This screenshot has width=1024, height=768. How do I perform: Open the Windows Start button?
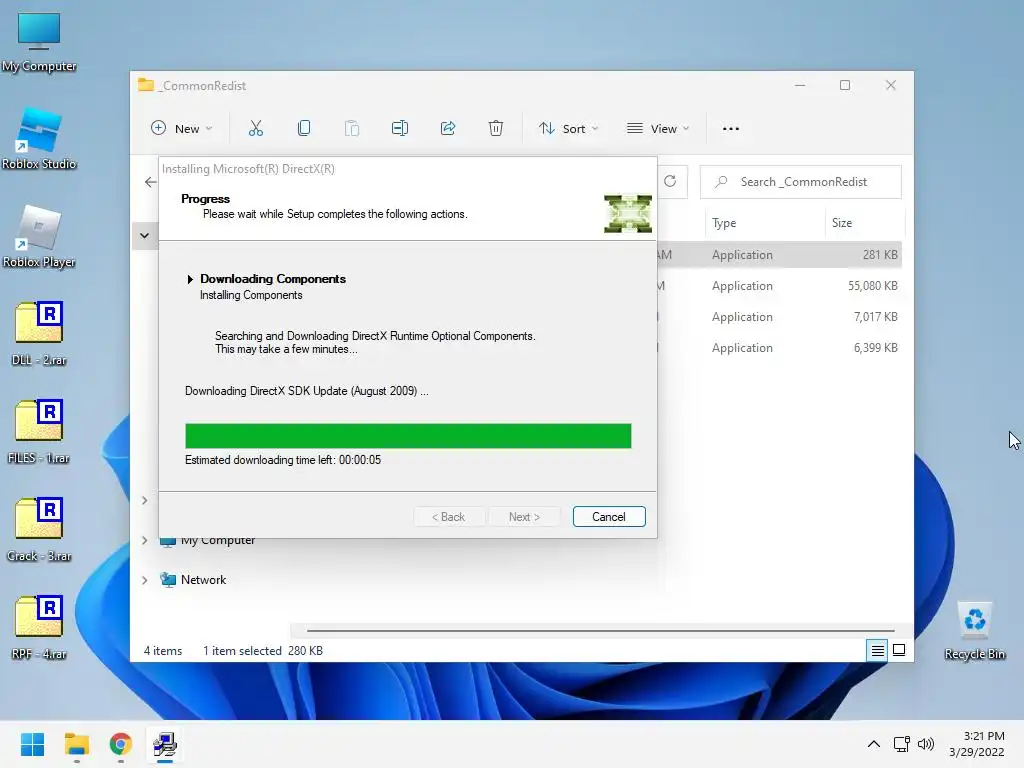(x=32, y=744)
